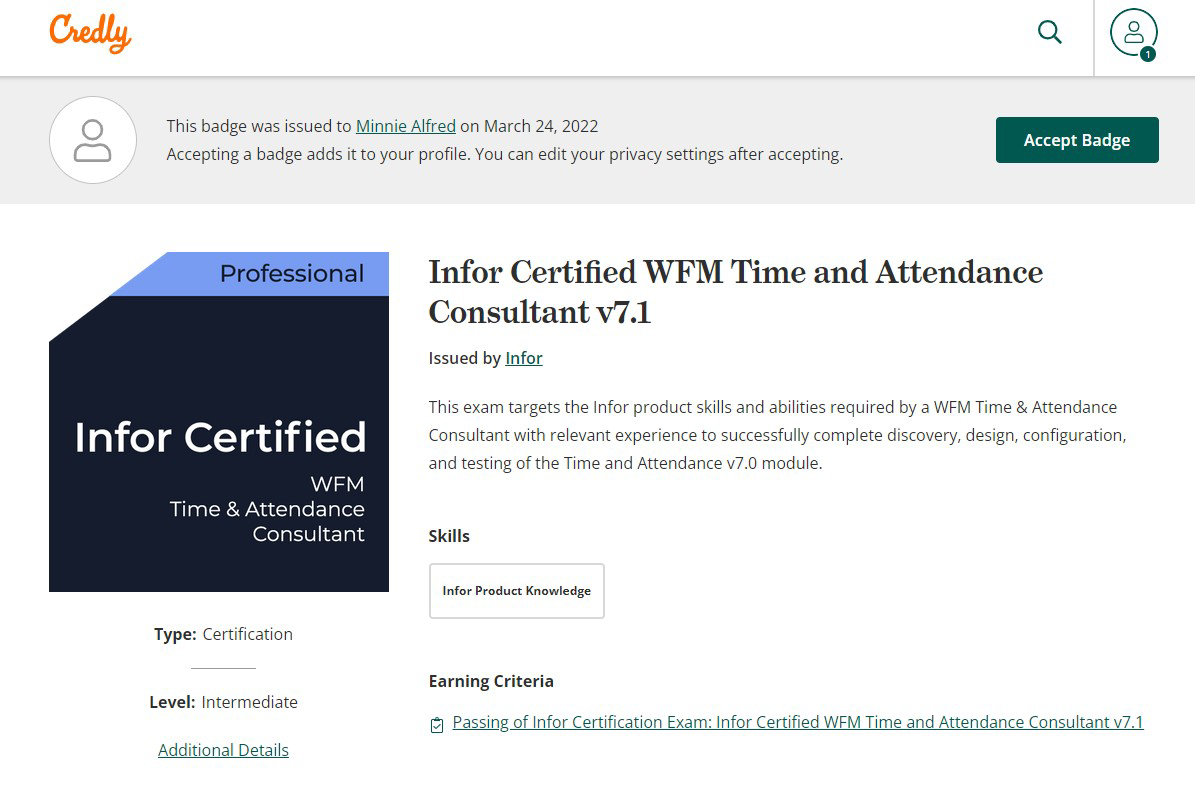
Task: Click the Skills section heading
Action: coord(449,536)
